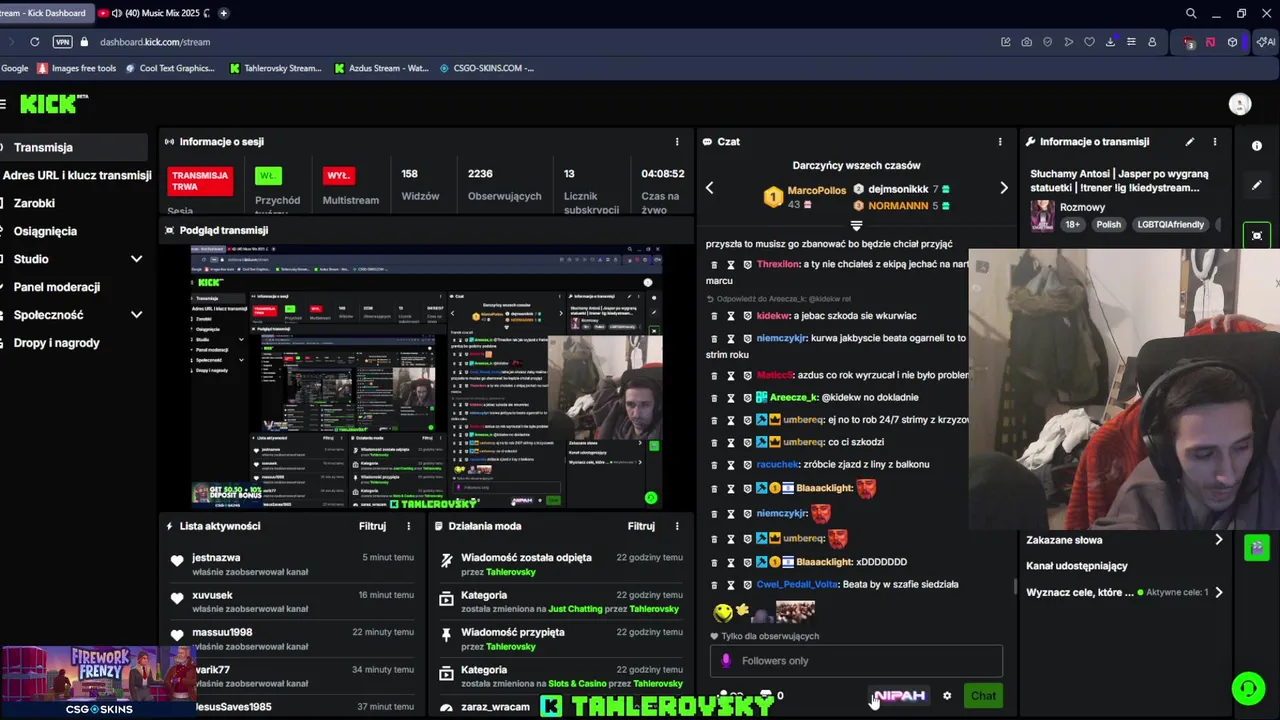Viewport: 1280px width, 720px height.
Task: Toggle the Przychód WŁ. indicator
Action: click(x=268, y=176)
